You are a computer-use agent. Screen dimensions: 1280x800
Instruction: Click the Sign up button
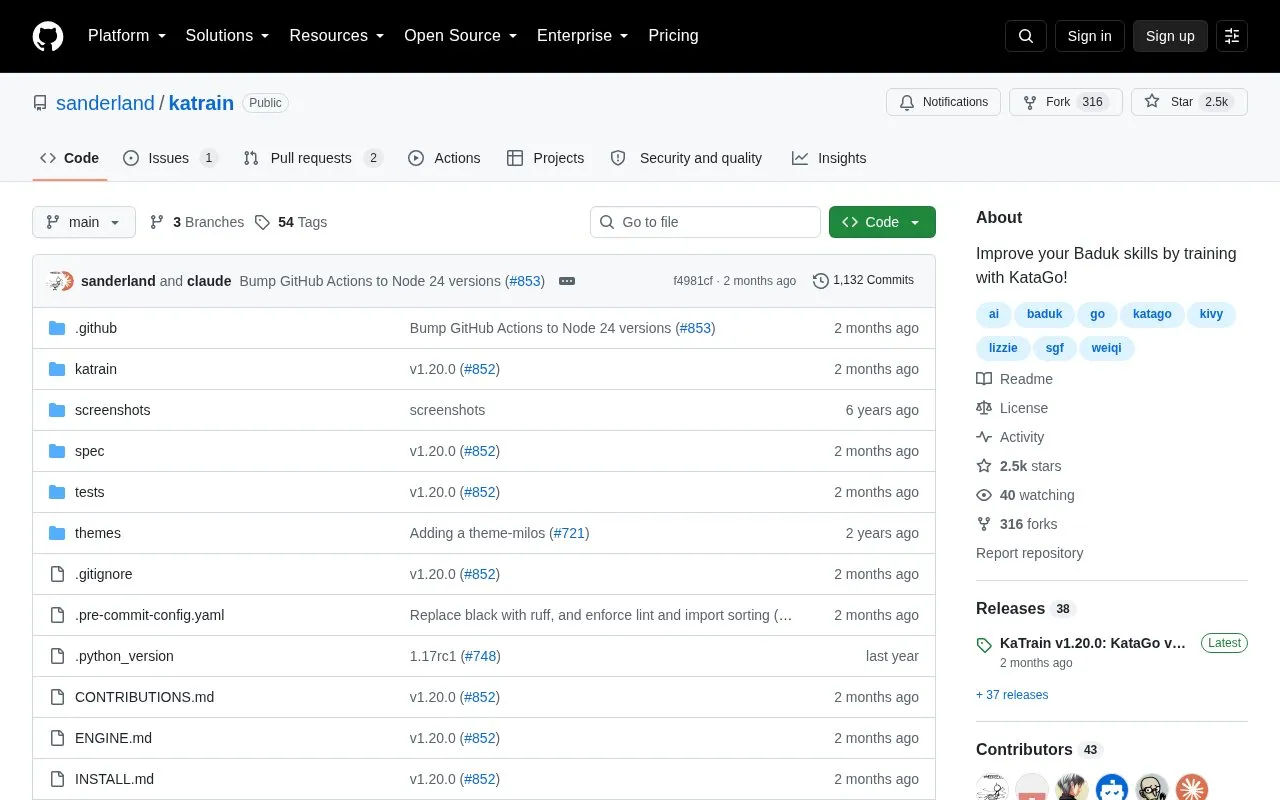click(1170, 36)
